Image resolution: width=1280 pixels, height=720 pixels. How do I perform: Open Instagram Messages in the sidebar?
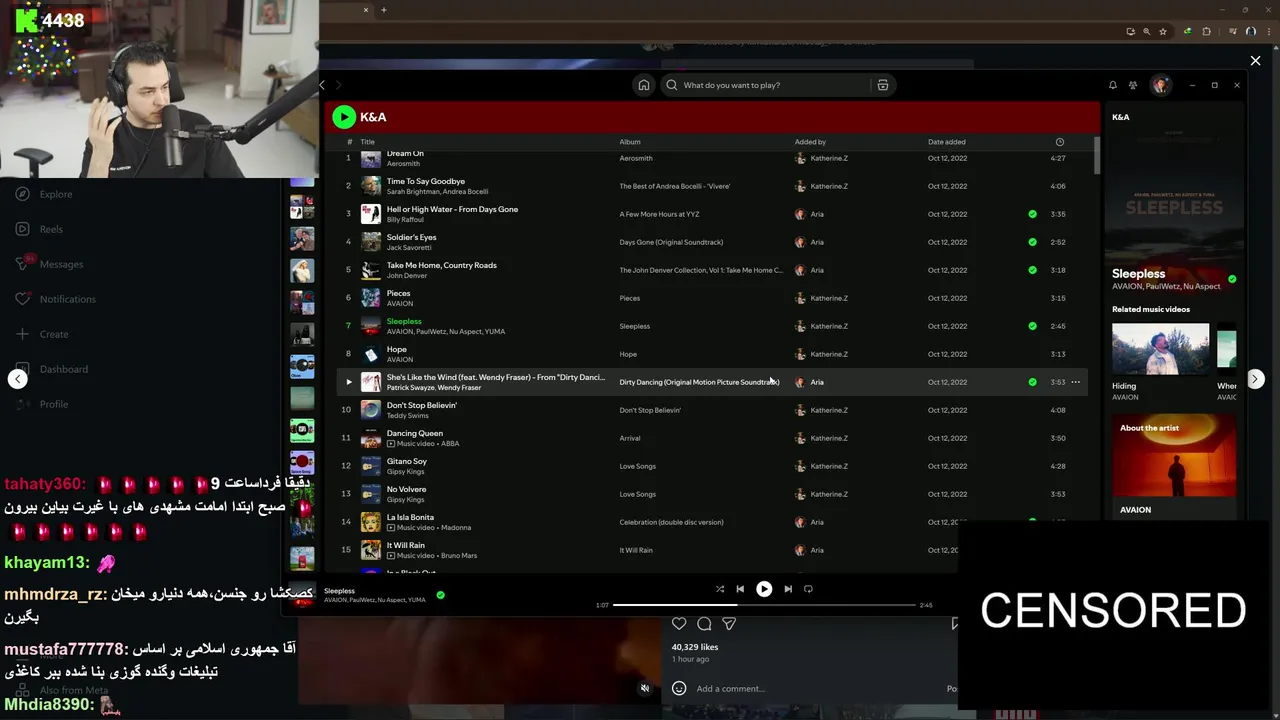[61, 264]
